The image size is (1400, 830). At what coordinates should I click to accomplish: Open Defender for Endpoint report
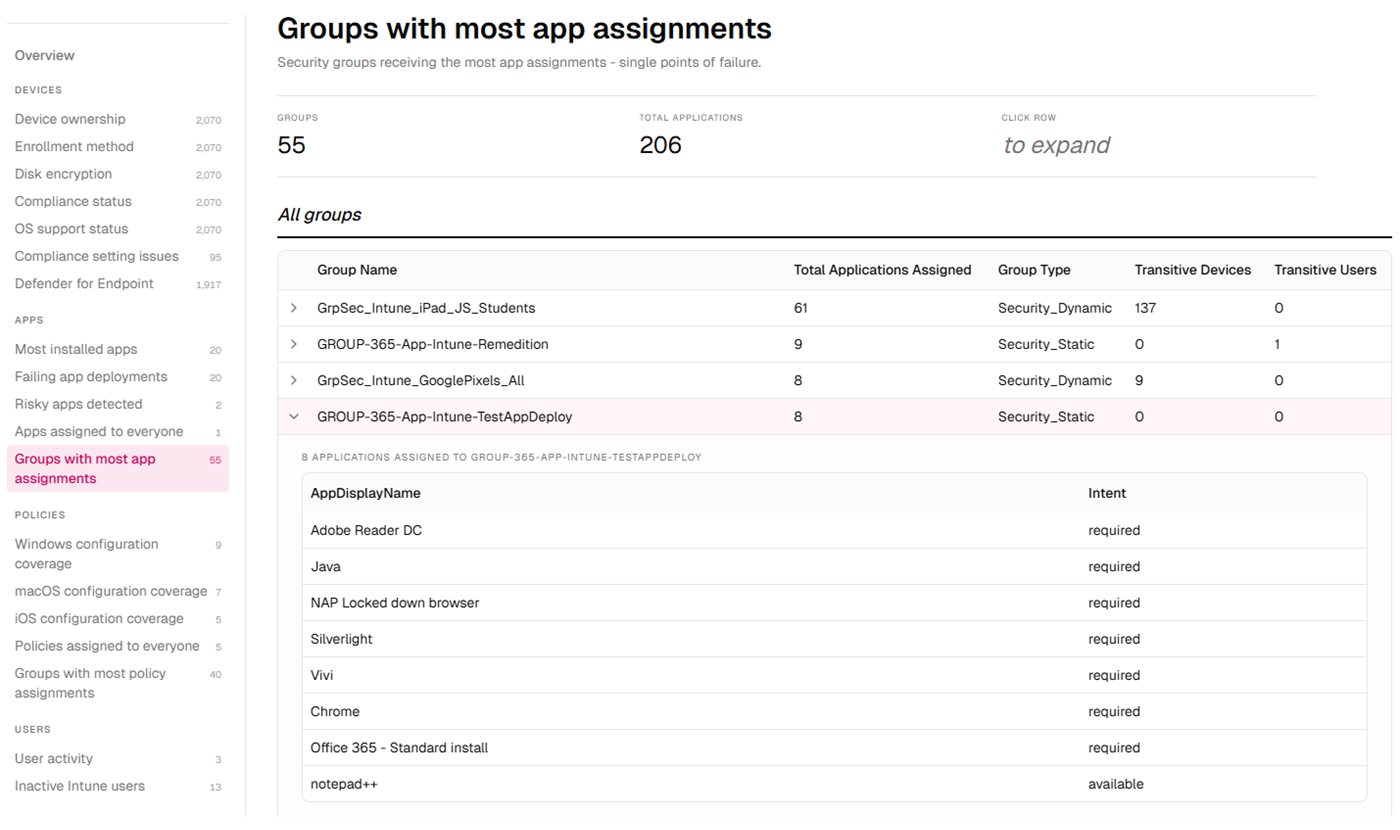point(118,284)
